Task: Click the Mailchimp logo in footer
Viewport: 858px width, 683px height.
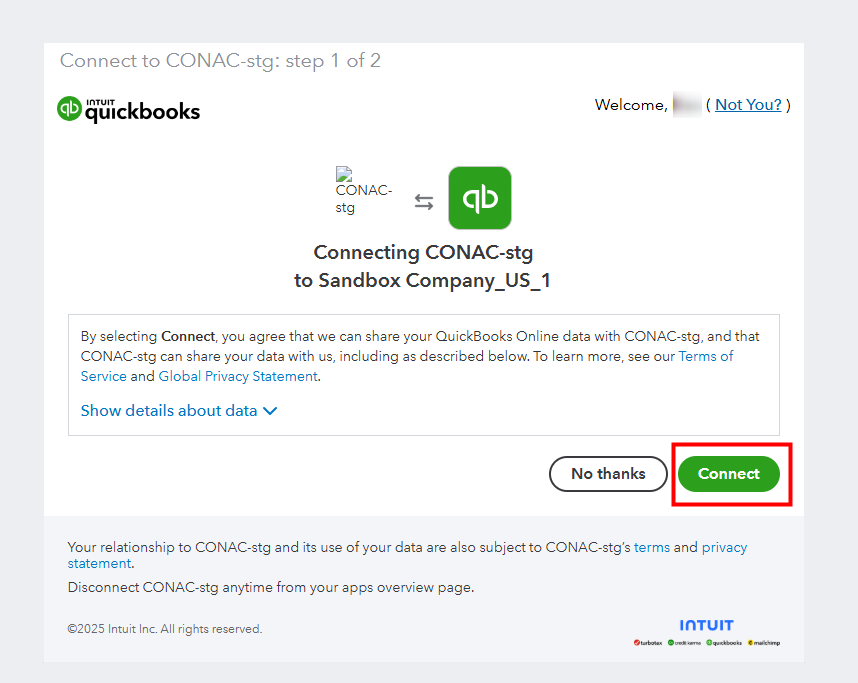Action: coord(763,642)
